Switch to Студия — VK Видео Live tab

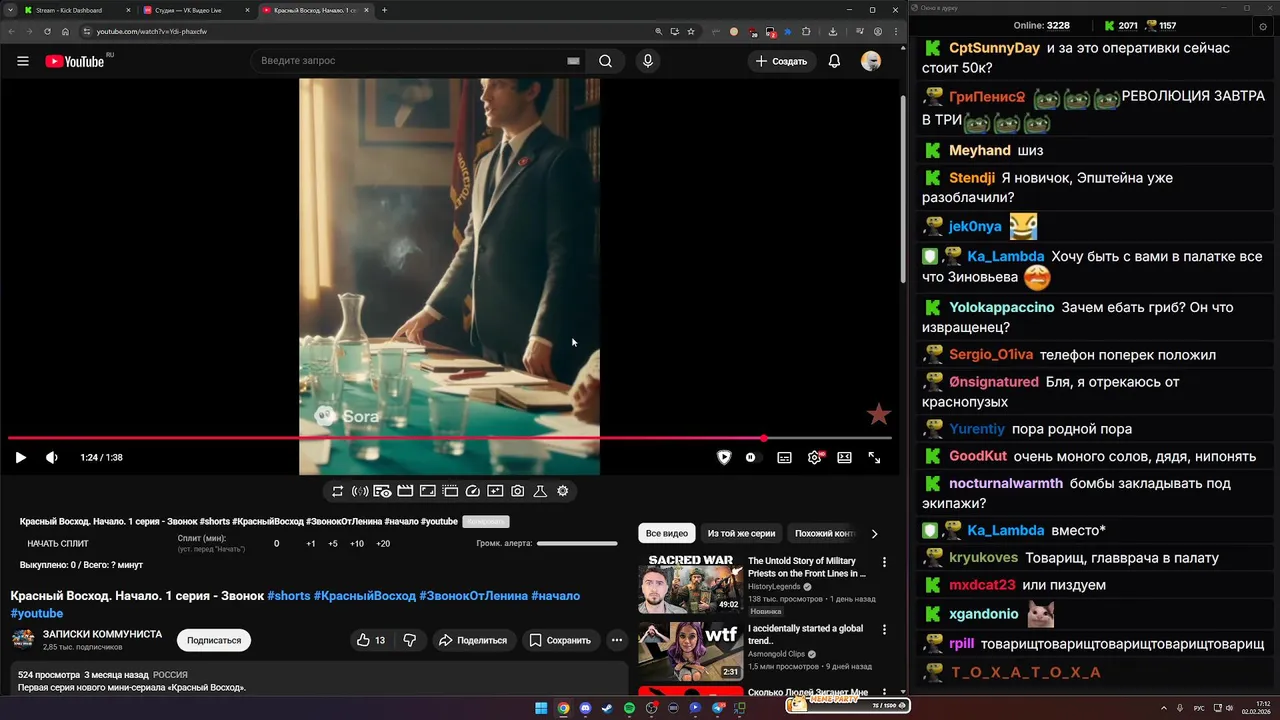195,10
